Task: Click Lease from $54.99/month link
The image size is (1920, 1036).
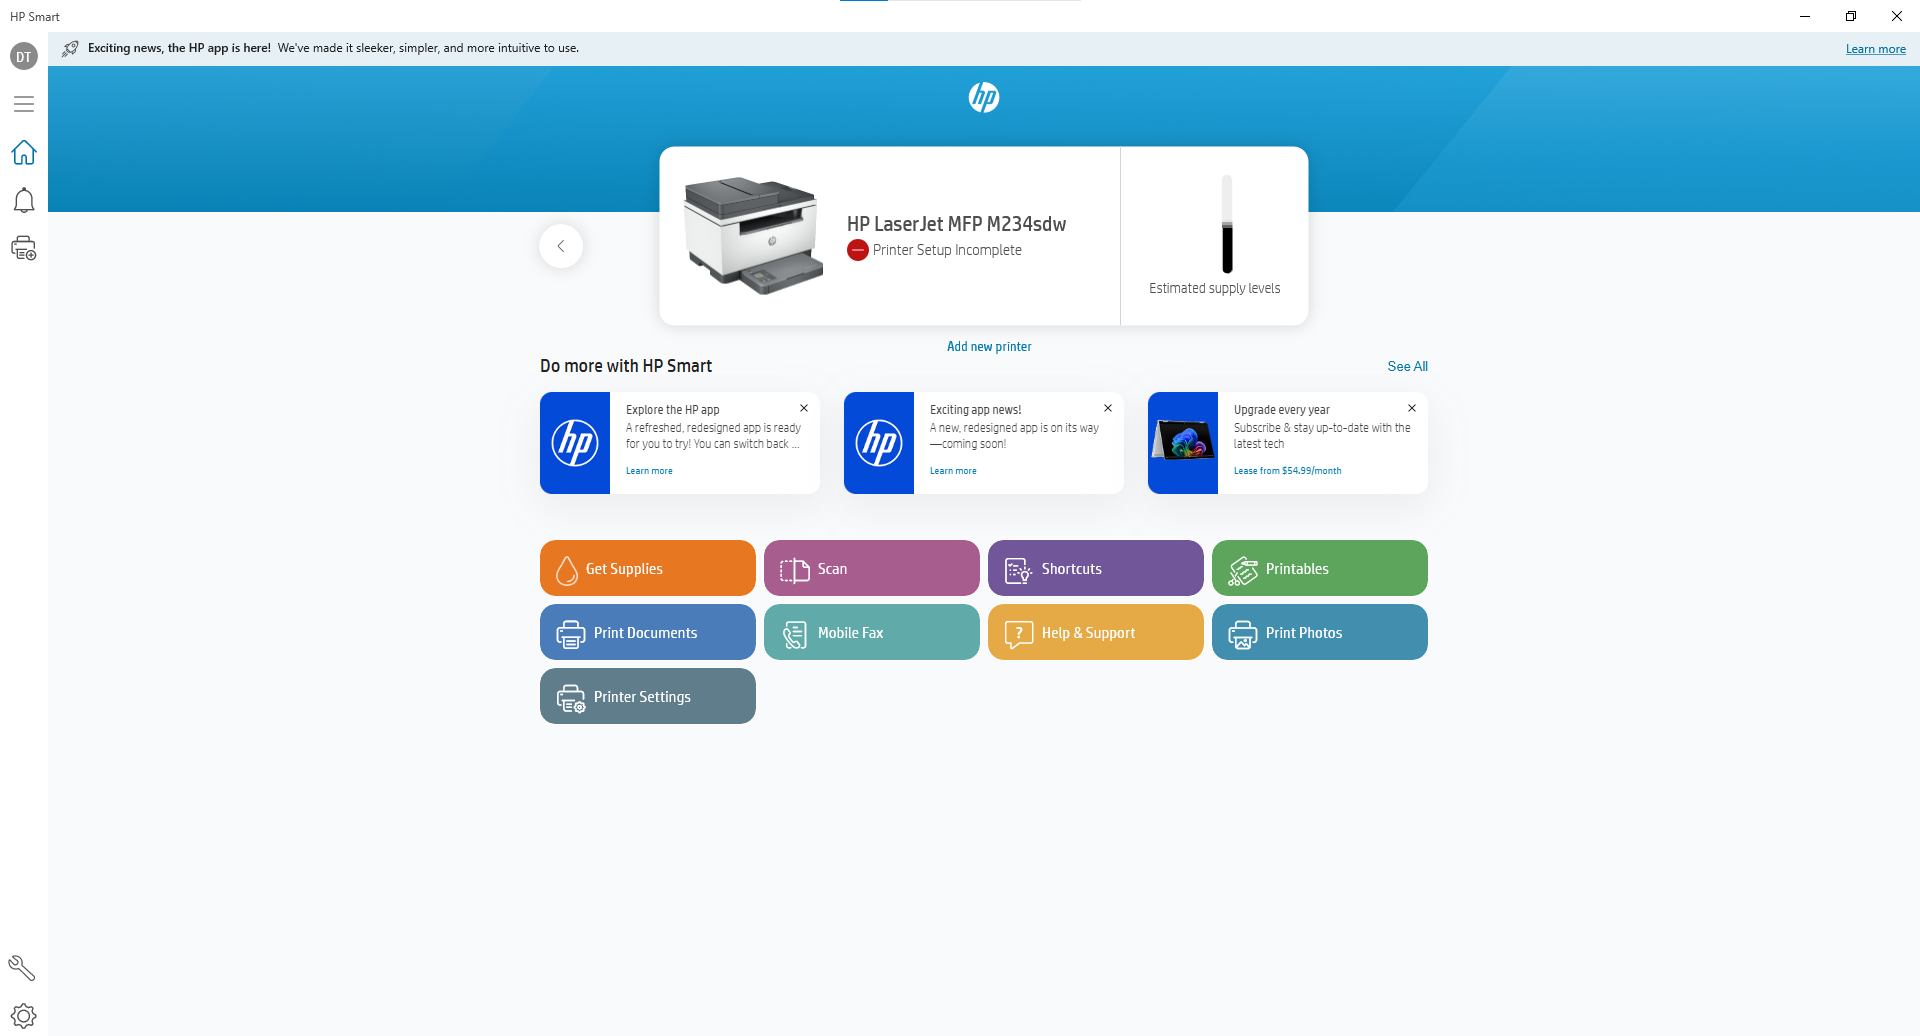Action: (x=1288, y=471)
